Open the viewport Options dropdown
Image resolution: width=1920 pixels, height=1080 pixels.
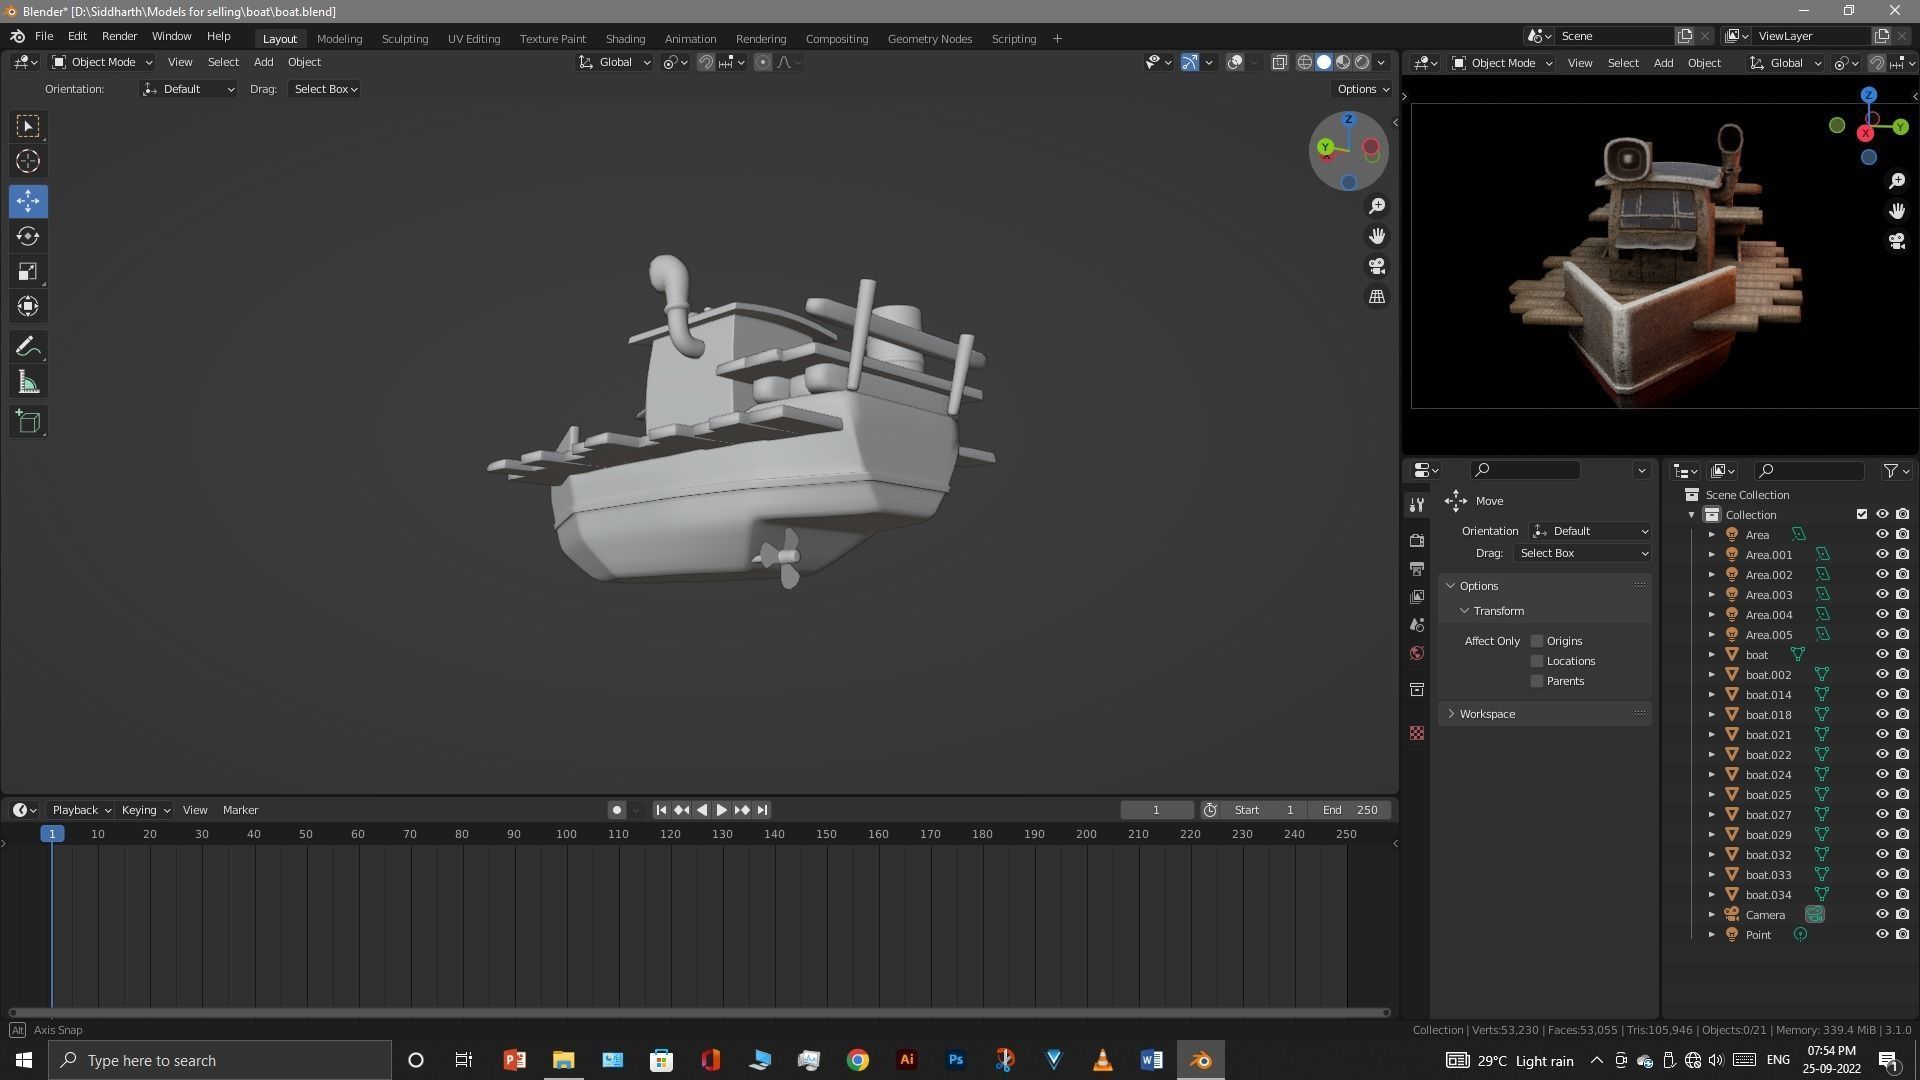[x=1363, y=89]
